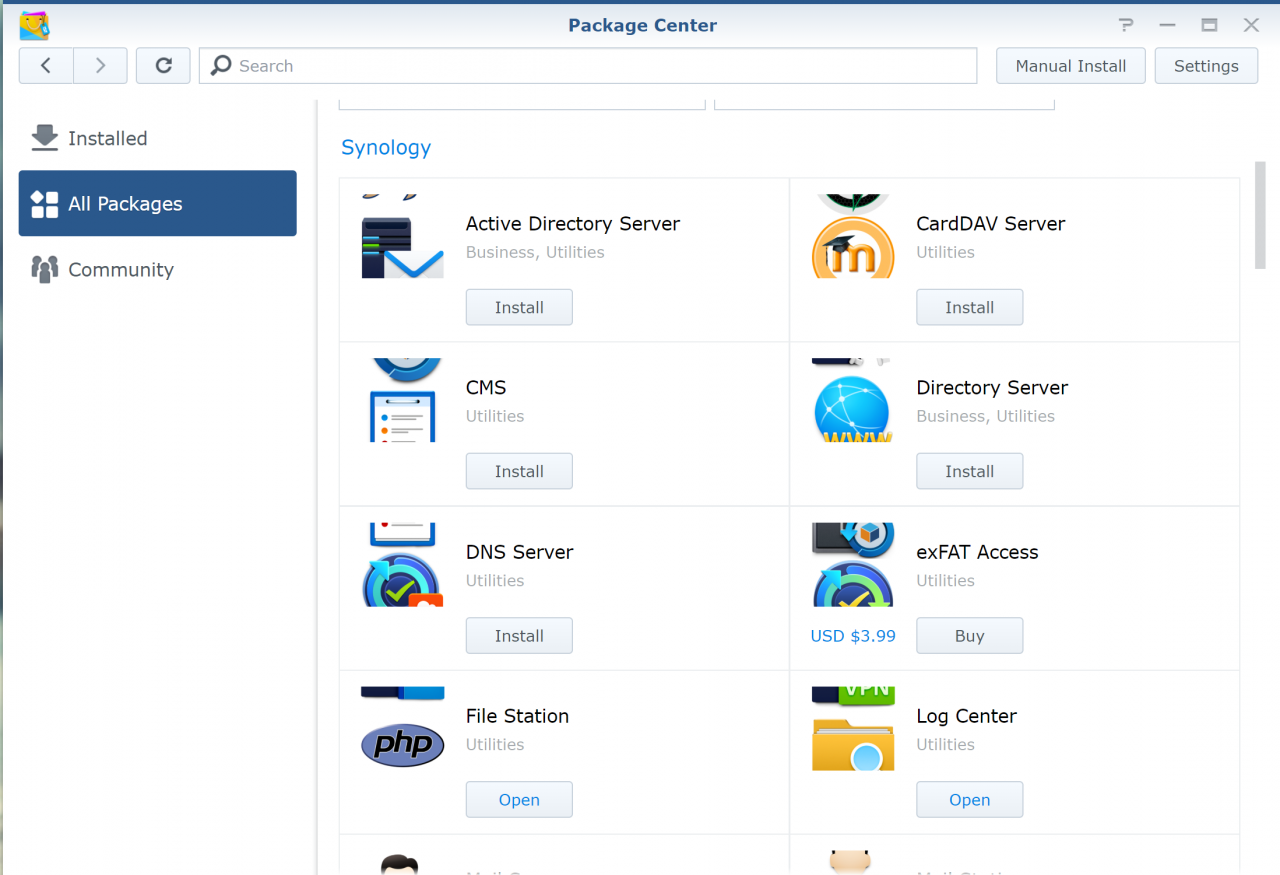This screenshot has width=1280, height=875.
Task: Click the USD $3.99 price link
Action: point(852,635)
